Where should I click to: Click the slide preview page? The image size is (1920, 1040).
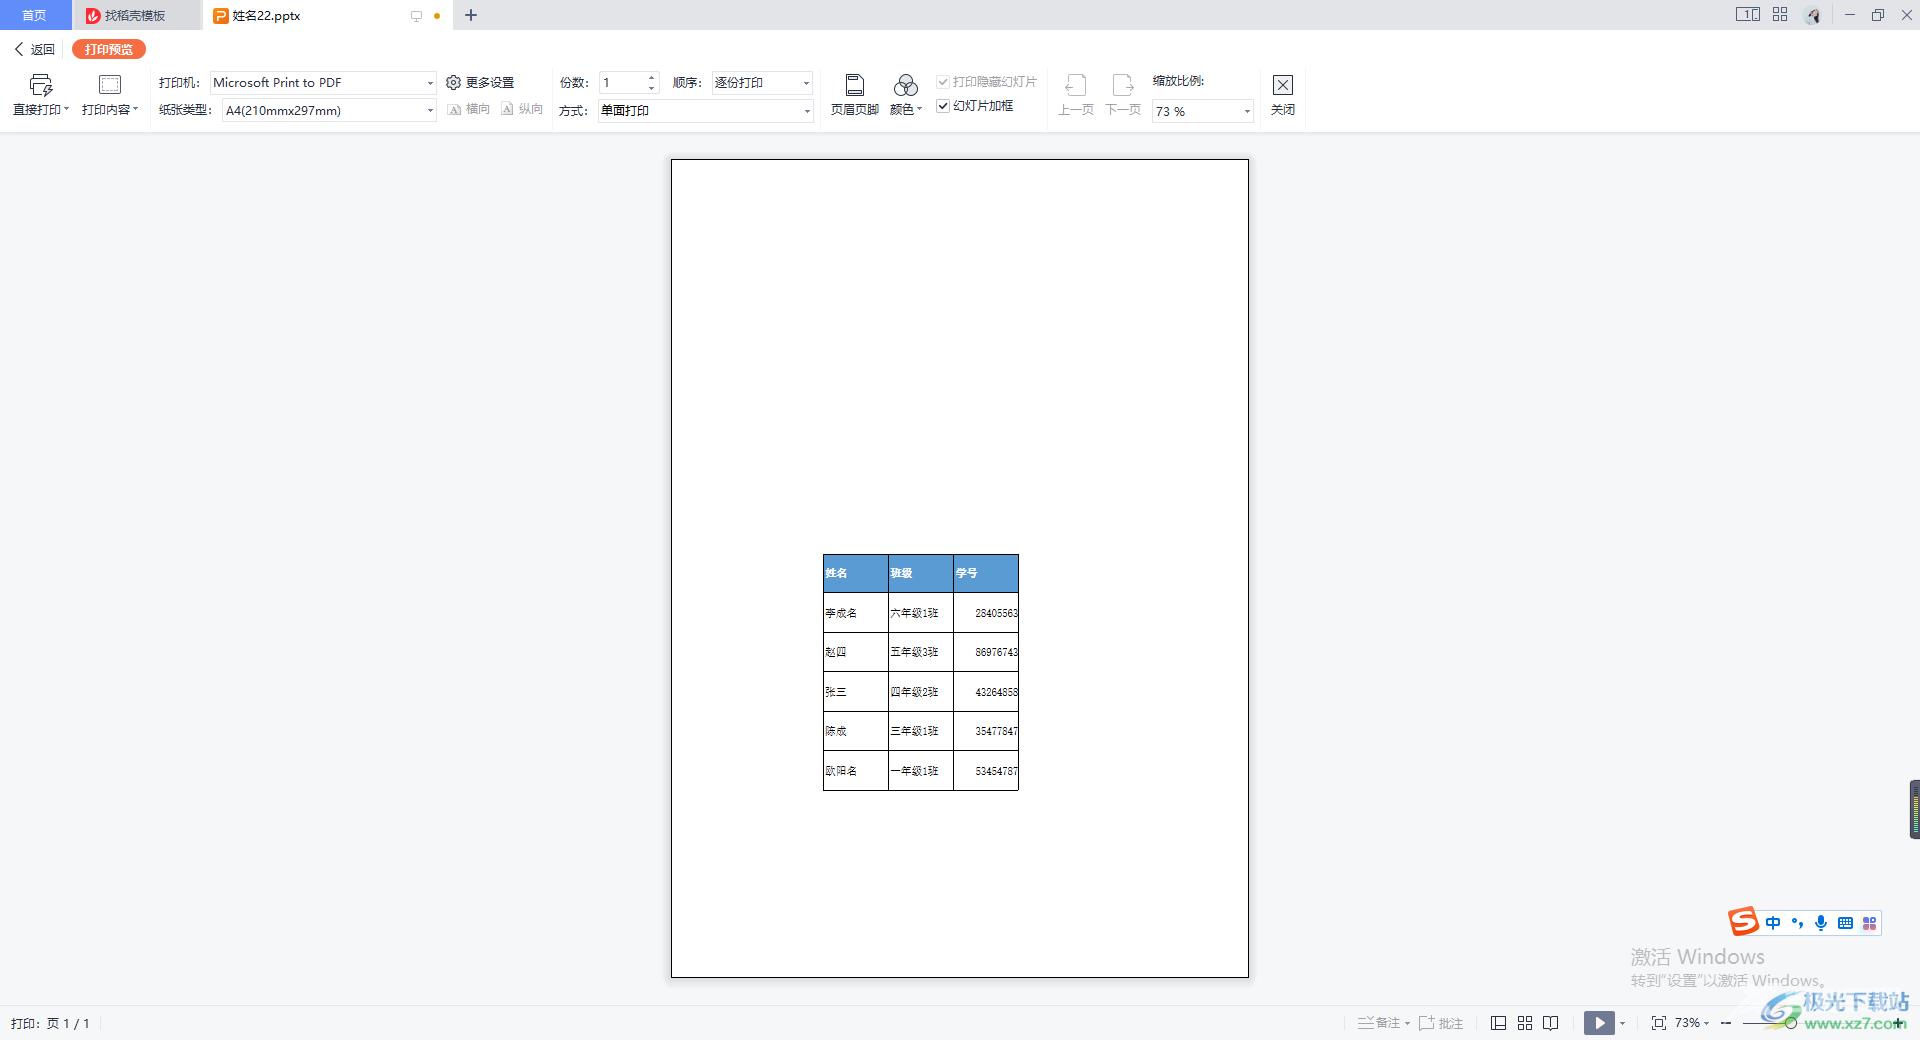[960, 568]
